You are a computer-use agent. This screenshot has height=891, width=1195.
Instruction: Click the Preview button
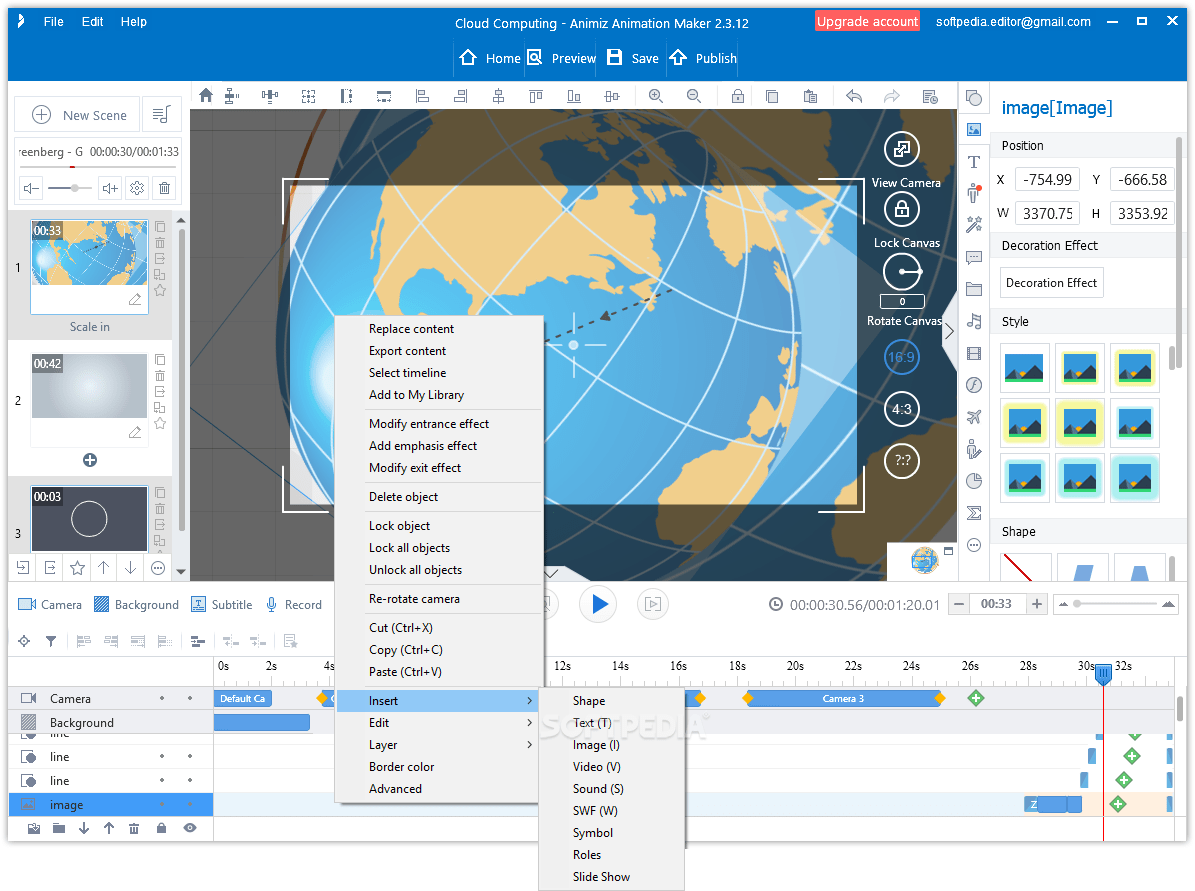pyautogui.click(x=562, y=58)
